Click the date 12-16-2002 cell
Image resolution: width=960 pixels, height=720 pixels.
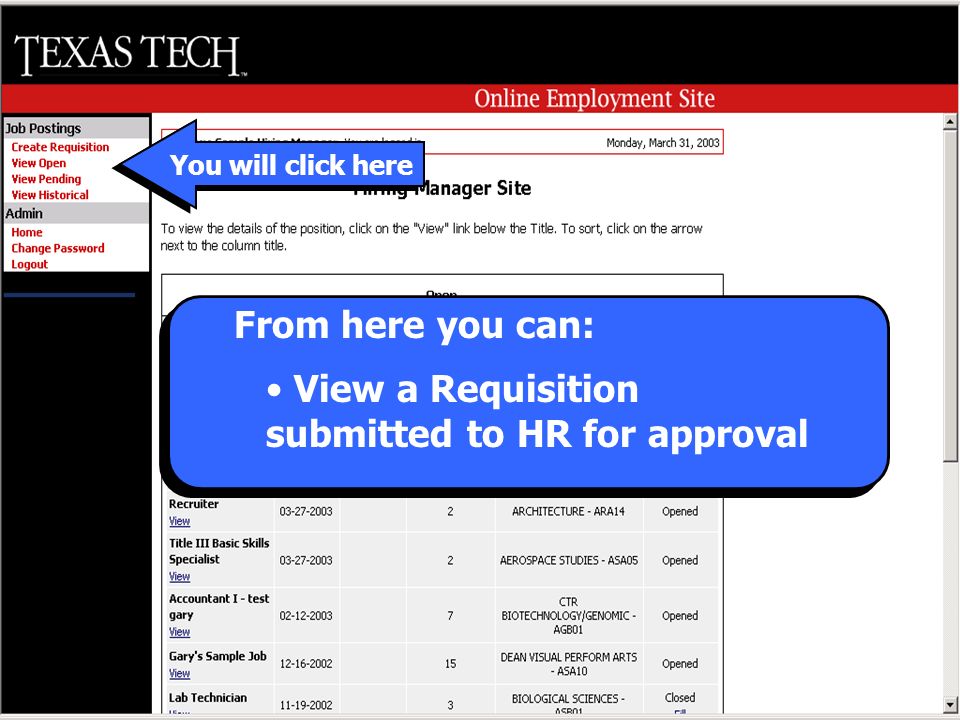[306, 663]
